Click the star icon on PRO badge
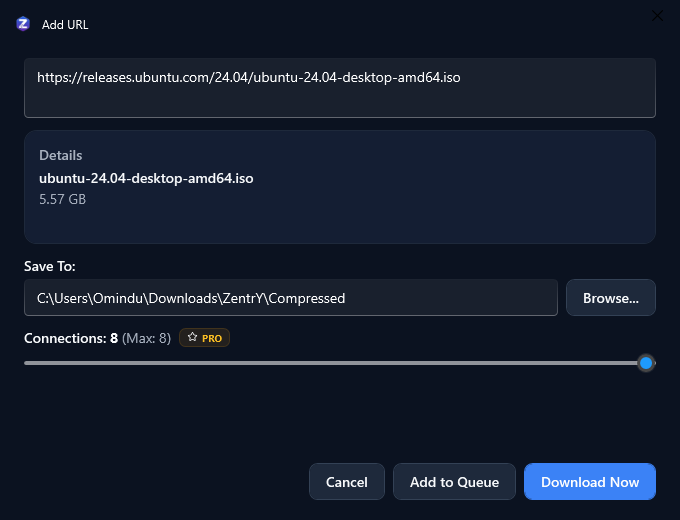This screenshot has height=520, width=680. click(x=193, y=337)
